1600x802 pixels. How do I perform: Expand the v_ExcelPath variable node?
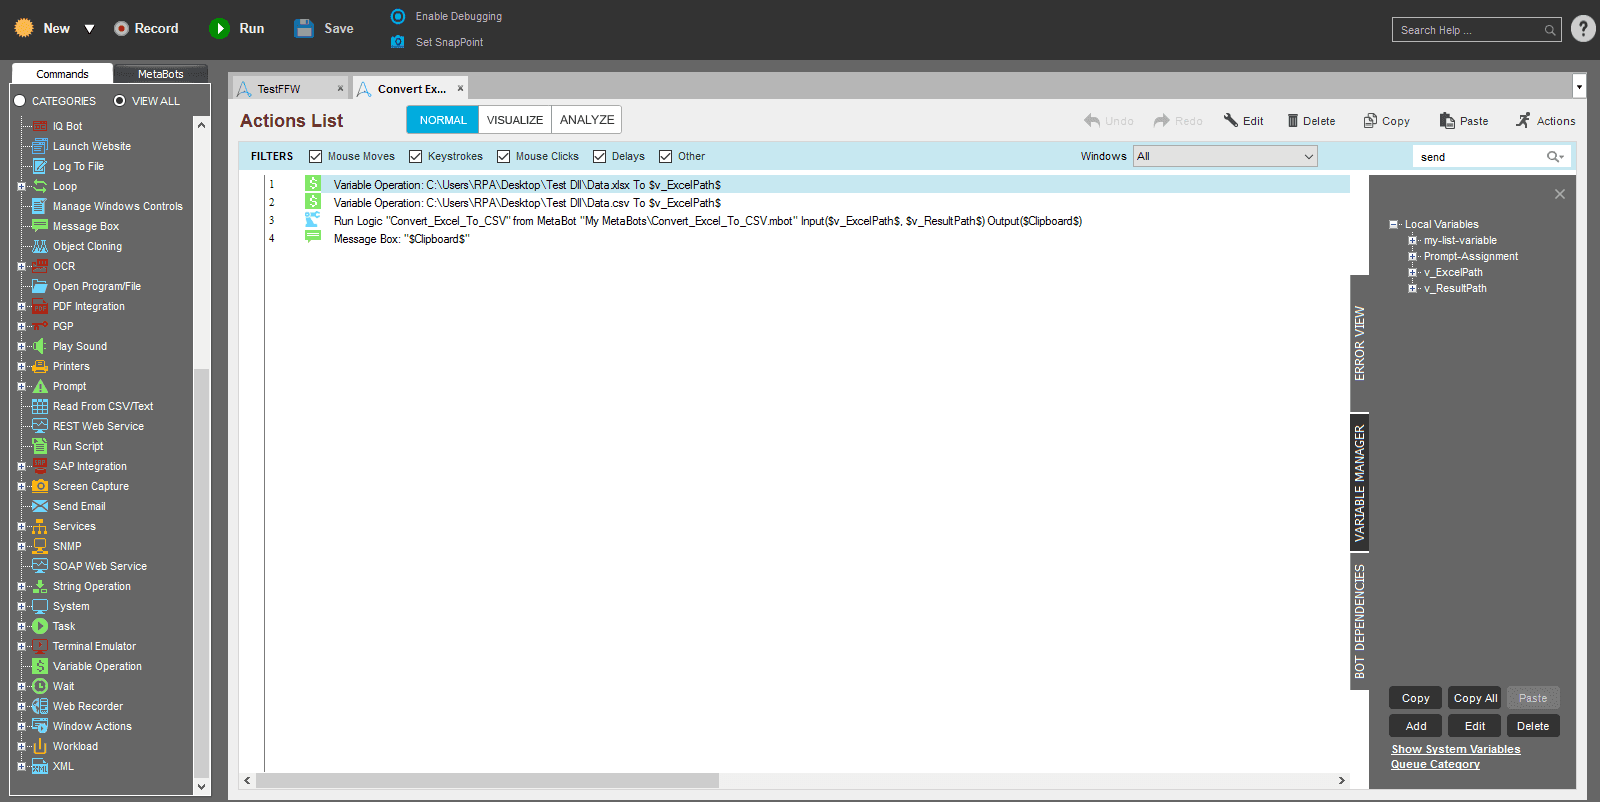click(x=1413, y=272)
